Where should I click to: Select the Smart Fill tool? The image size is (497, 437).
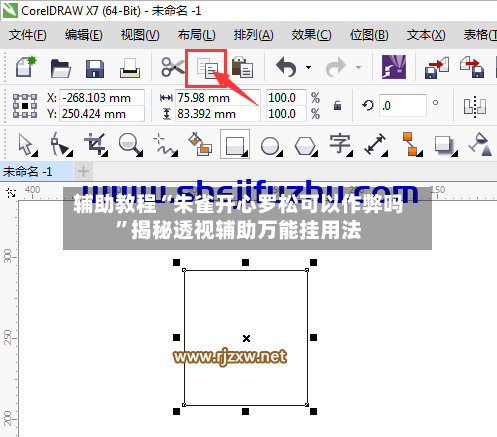200,144
